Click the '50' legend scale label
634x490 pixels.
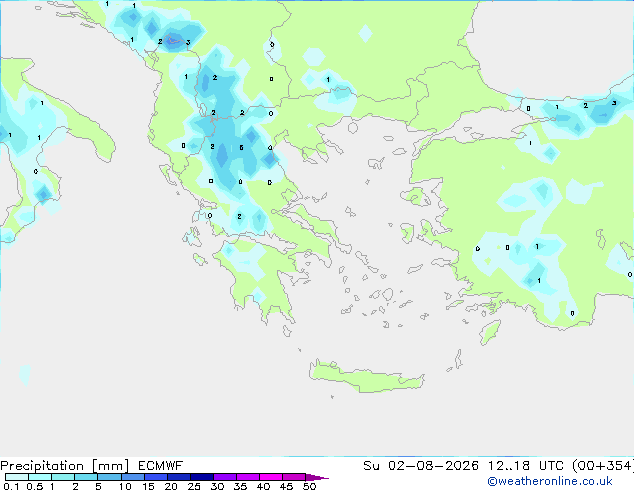310,486
